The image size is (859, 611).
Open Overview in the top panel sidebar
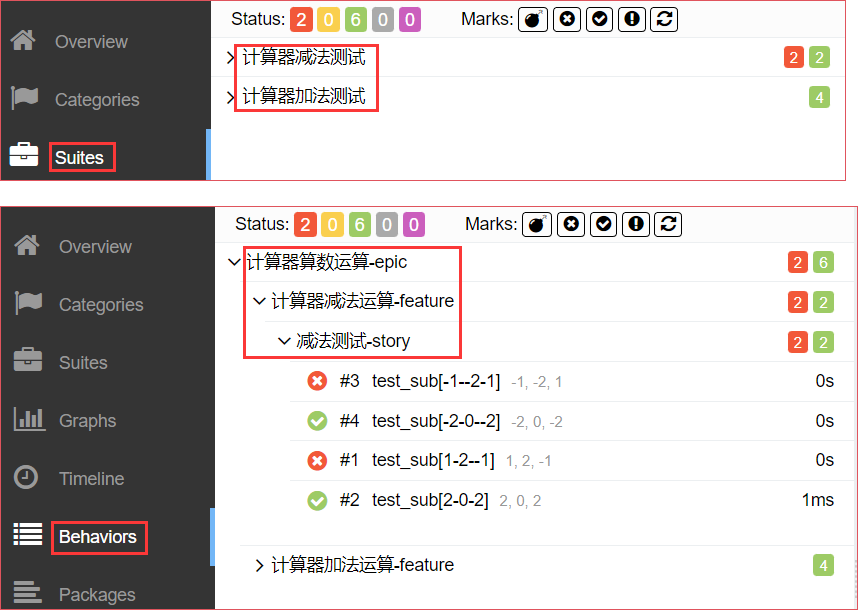pos(91,42)
